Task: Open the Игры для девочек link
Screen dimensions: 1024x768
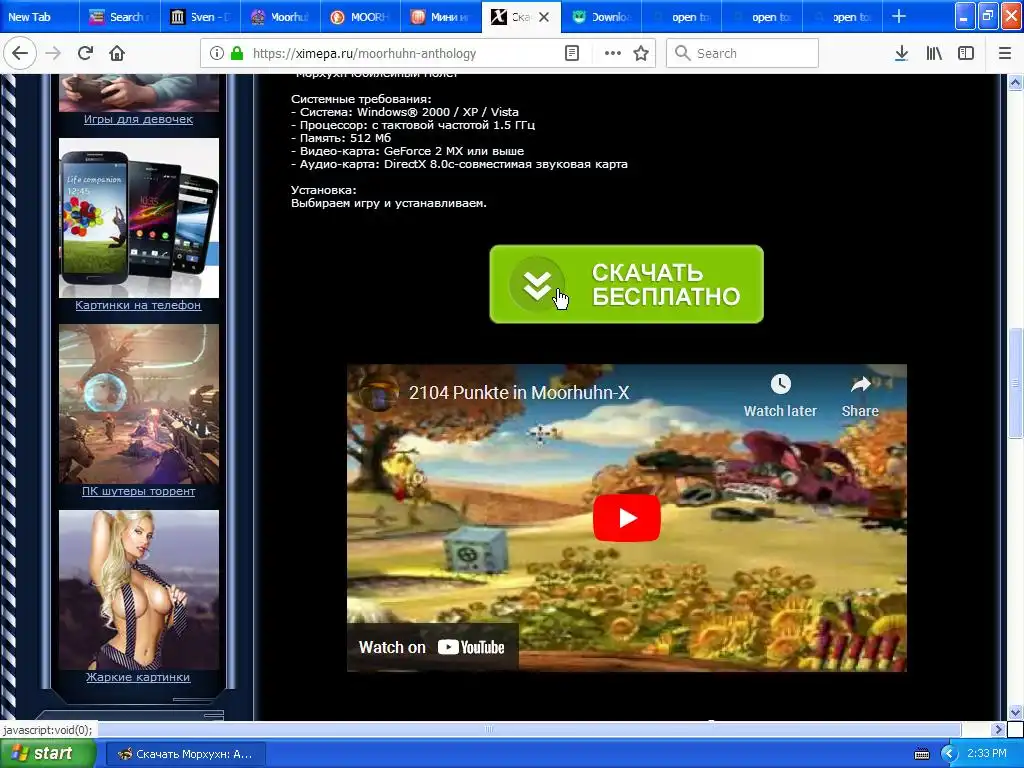Action: tap(138, 120)
